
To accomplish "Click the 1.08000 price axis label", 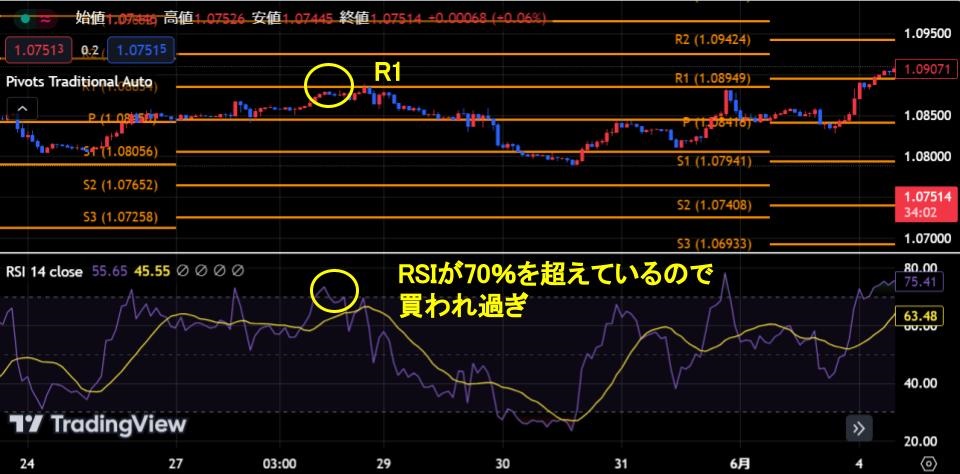I will [x=926, y=156].
